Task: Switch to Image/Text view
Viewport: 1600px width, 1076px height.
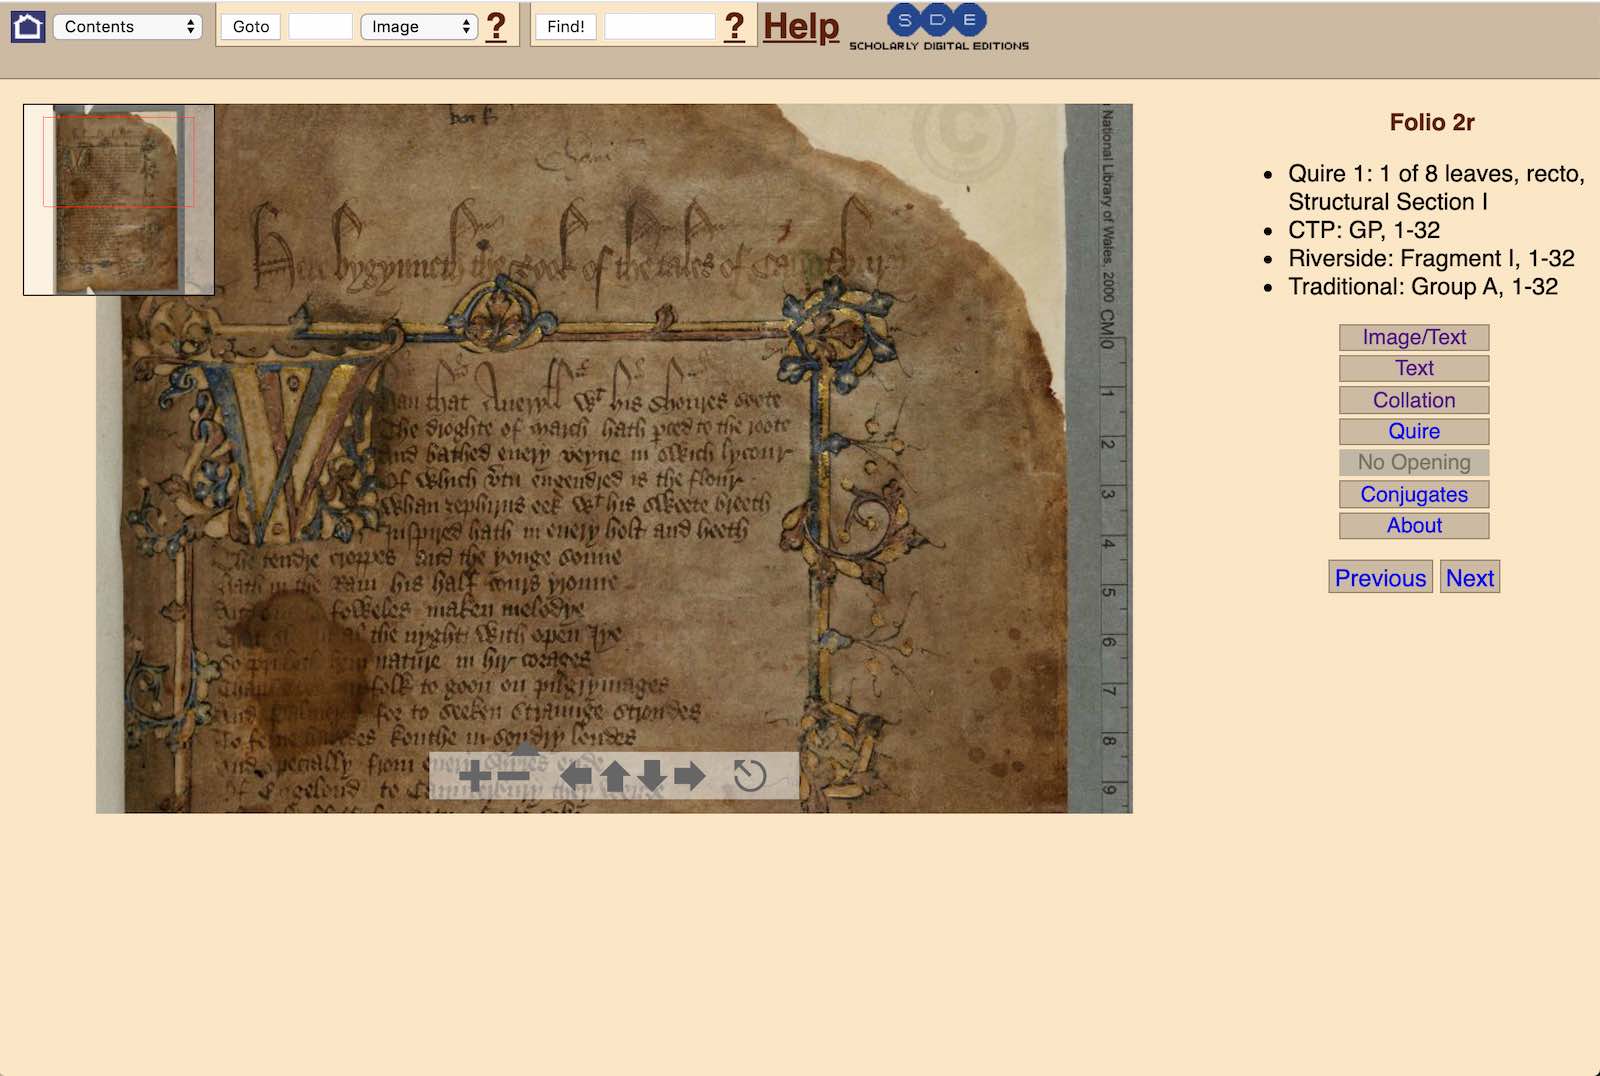Action: [x=1414, y=337]
